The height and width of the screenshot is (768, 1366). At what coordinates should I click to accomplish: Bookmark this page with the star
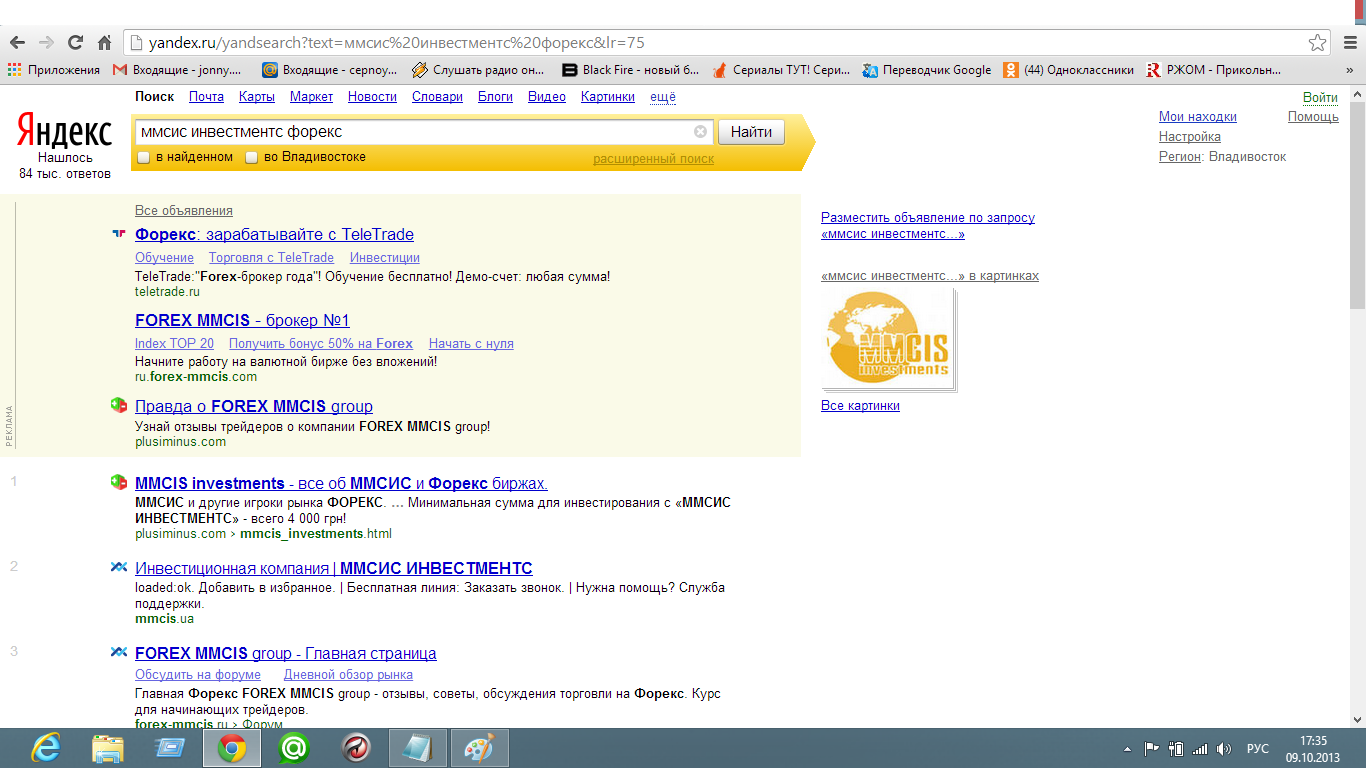pos(1318,43)
